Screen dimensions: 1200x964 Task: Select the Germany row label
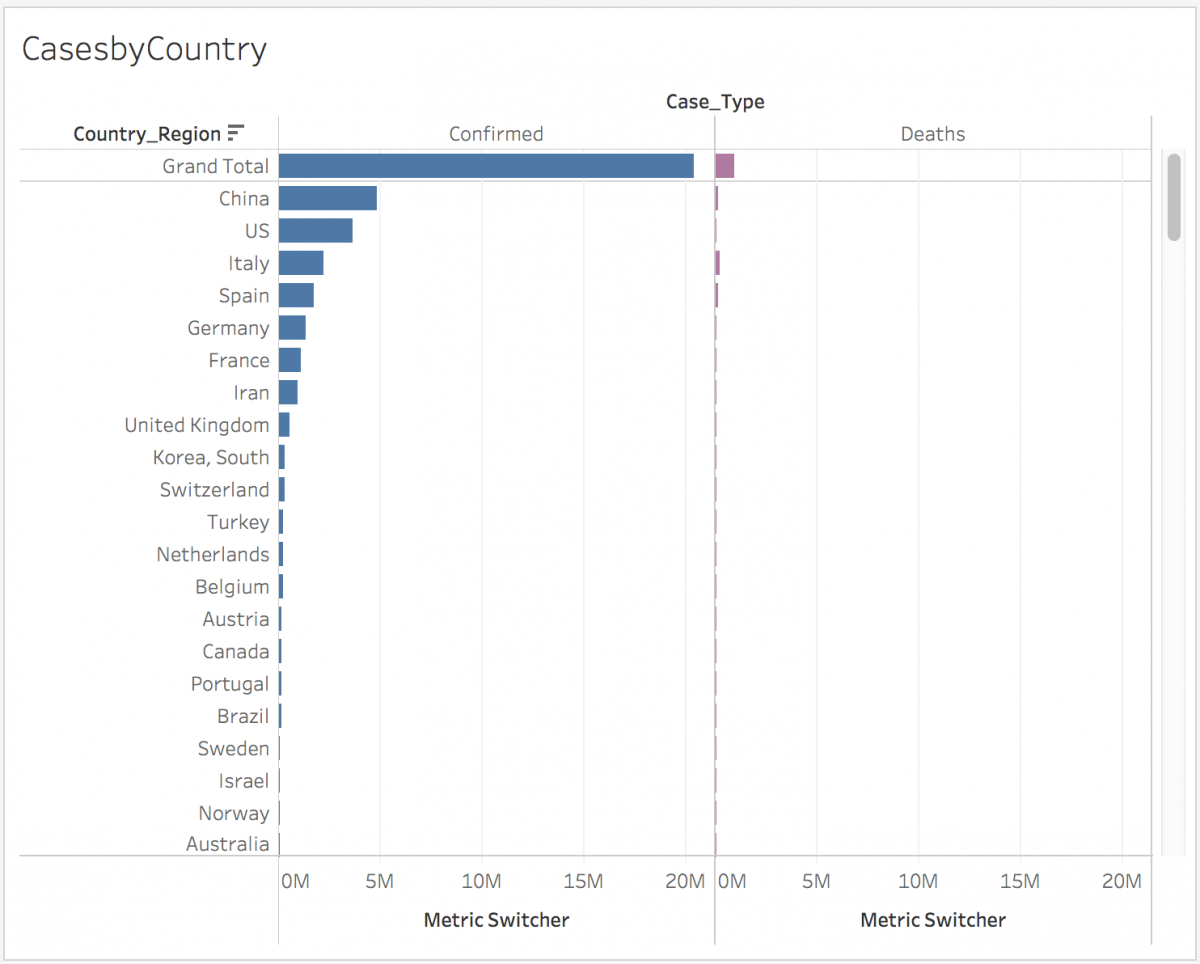(229, 327)
